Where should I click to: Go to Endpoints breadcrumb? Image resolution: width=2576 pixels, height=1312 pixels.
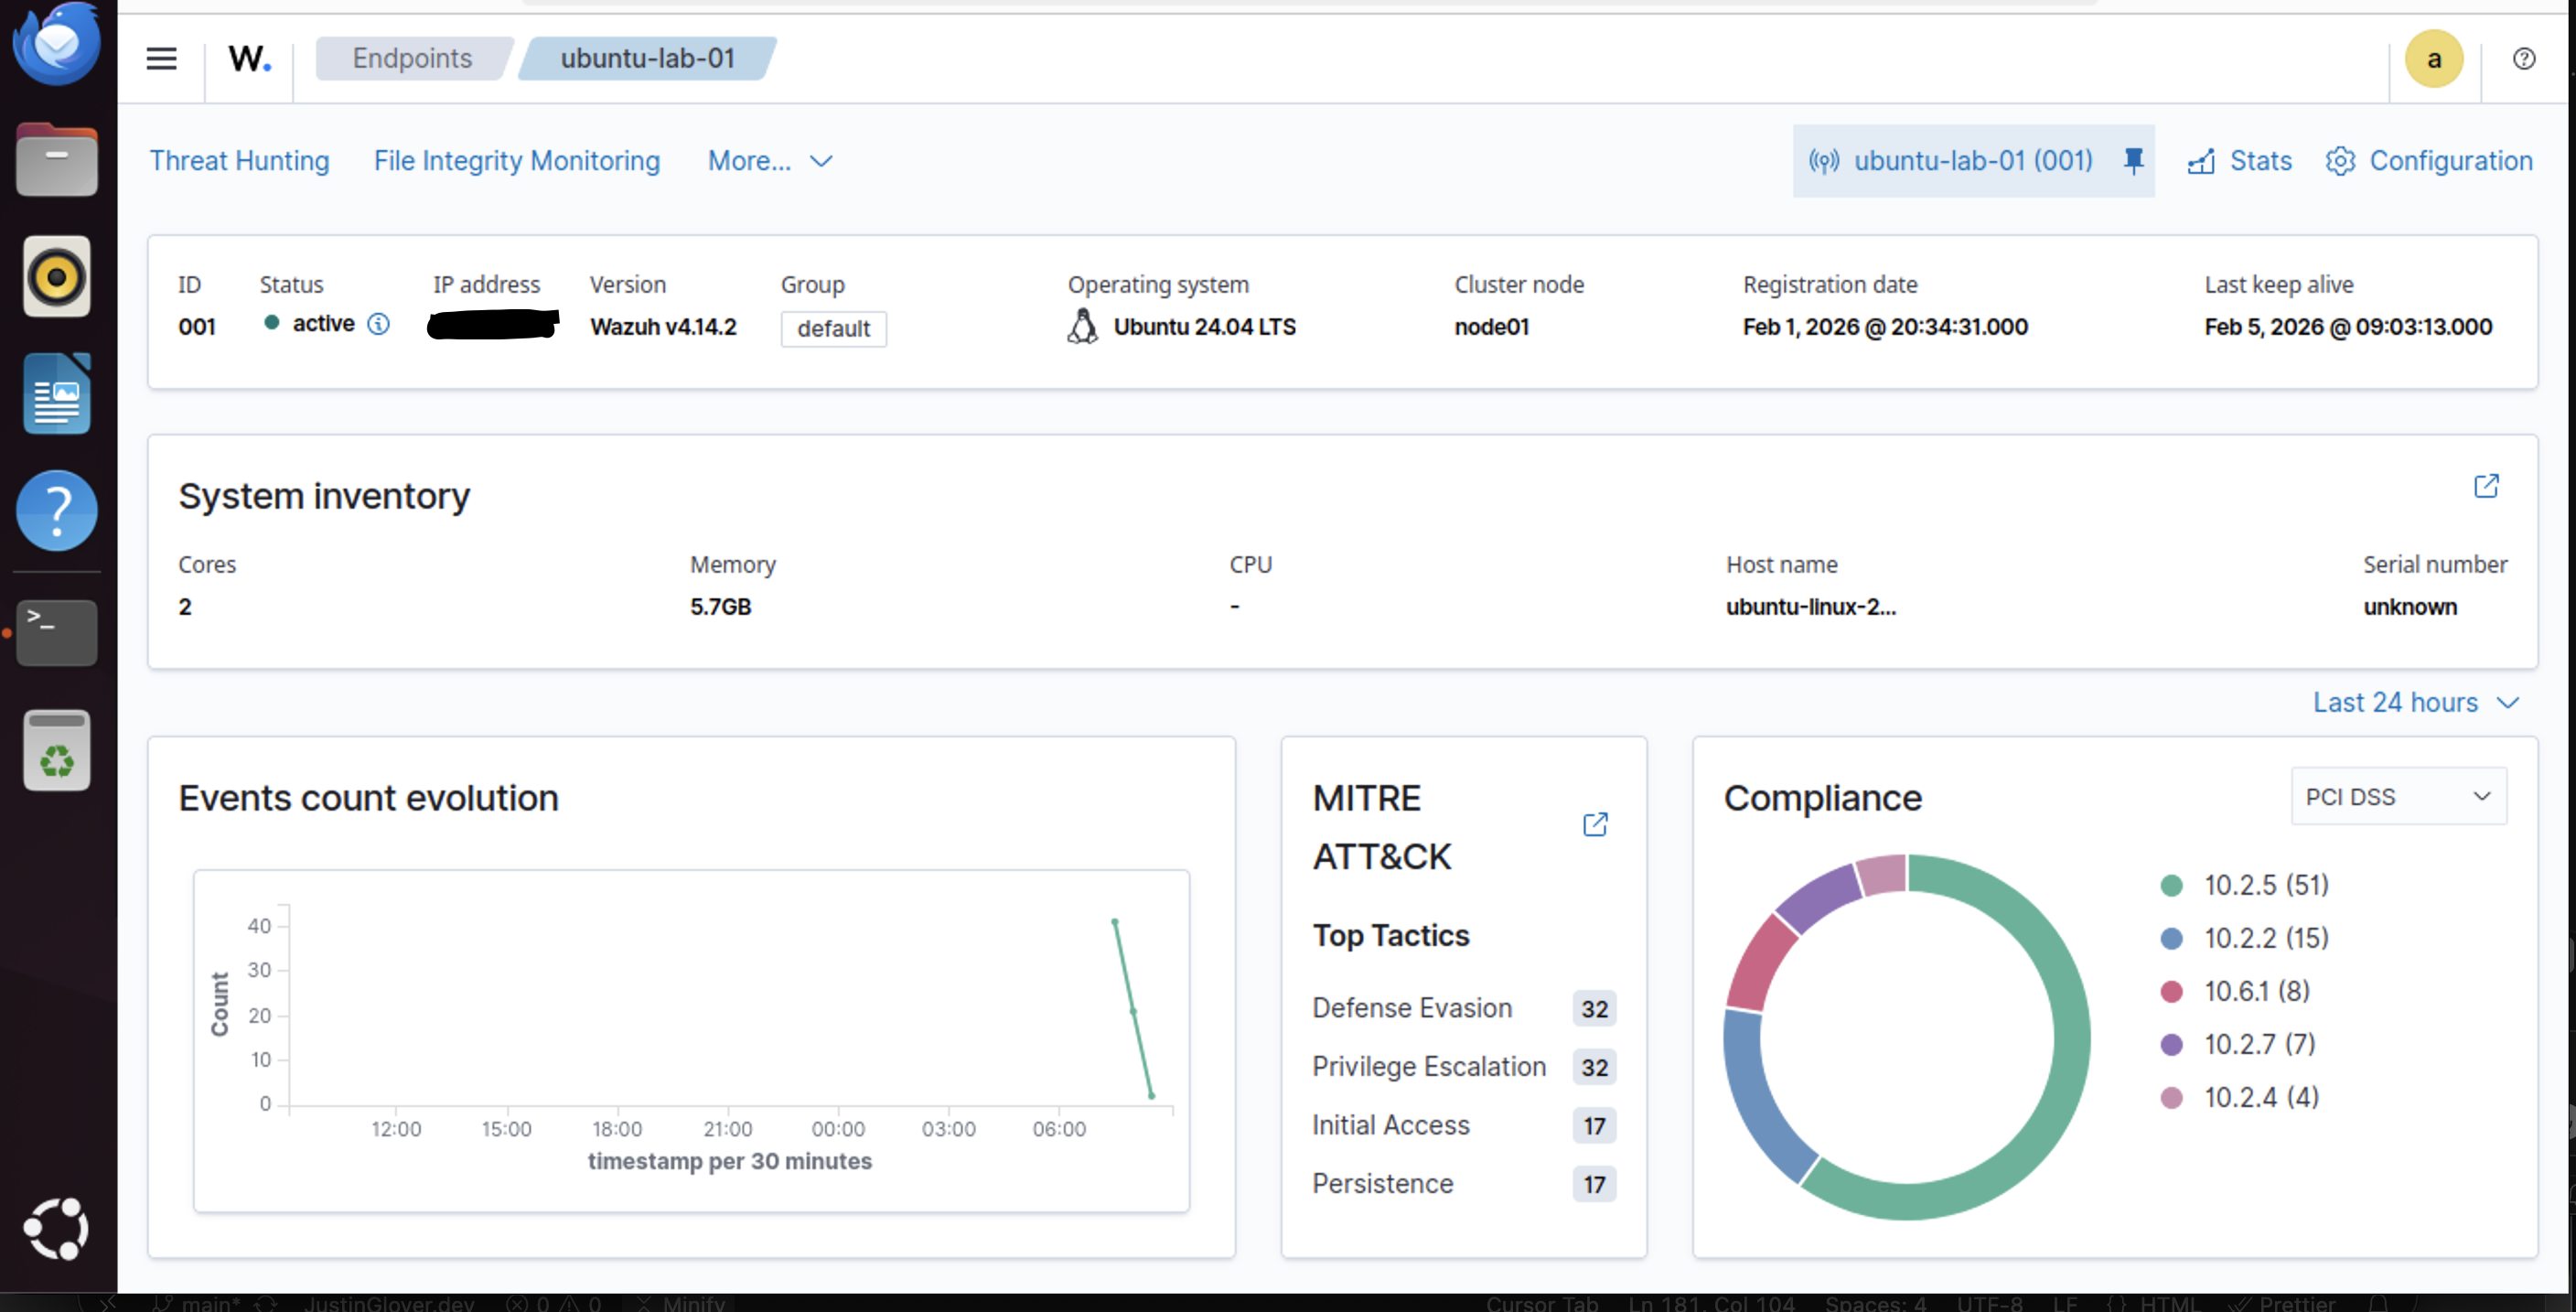(x=412, y=59)
